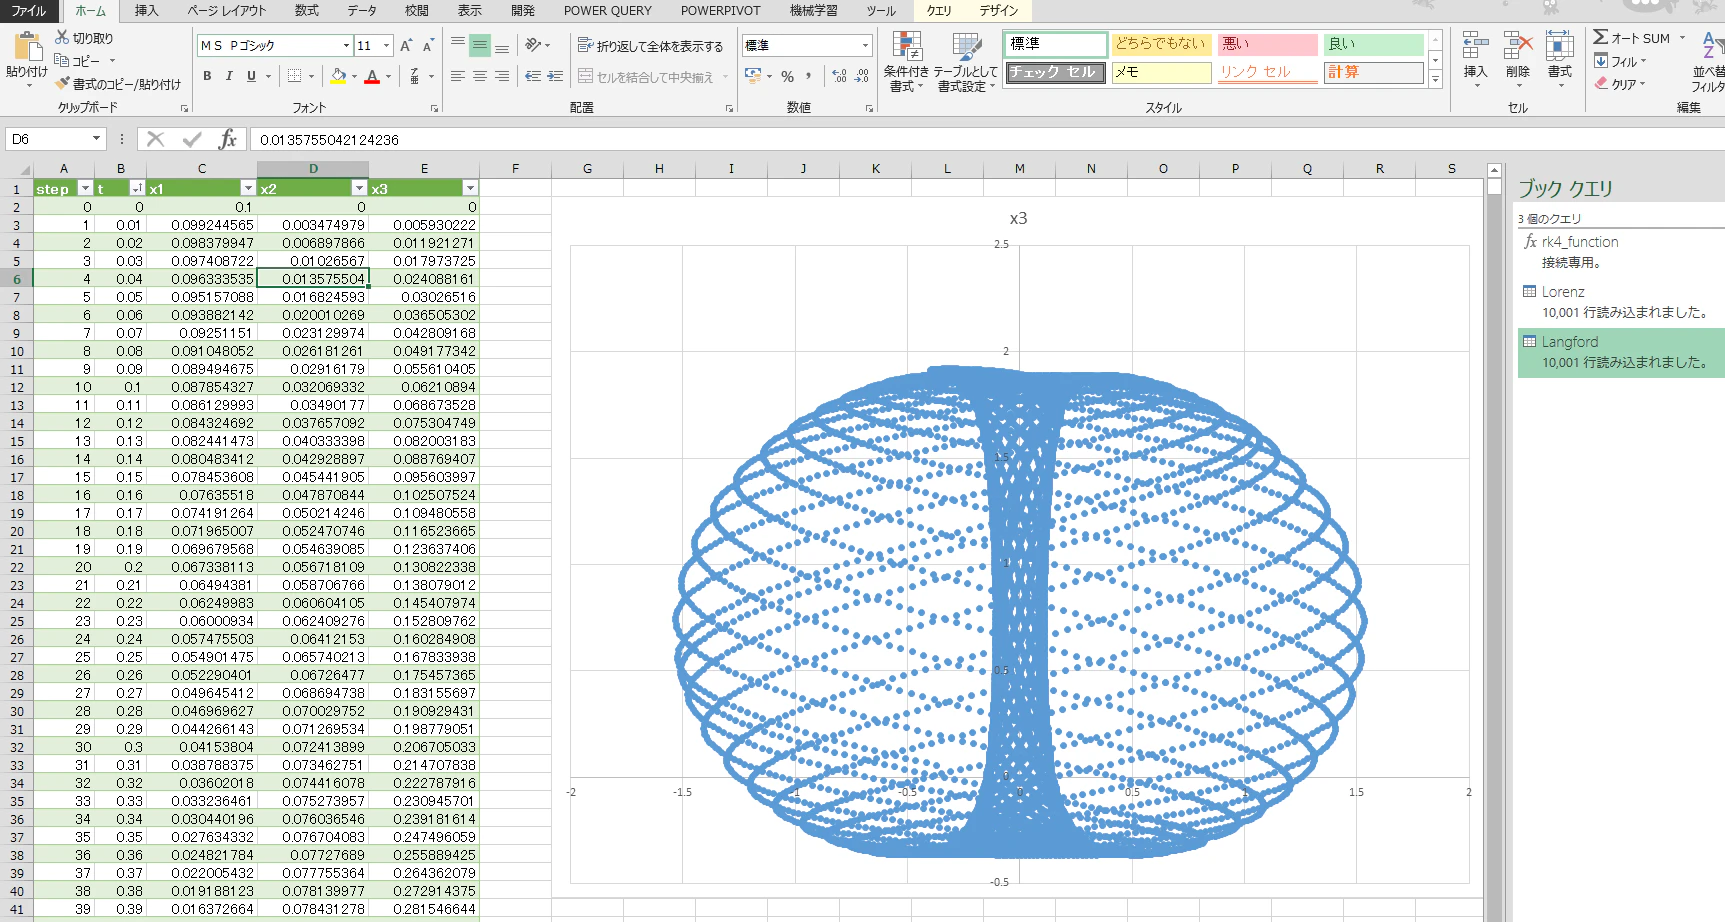Increase the cell indent
1725x922 pixels.
pyautogui.click(x=555, y=76)
